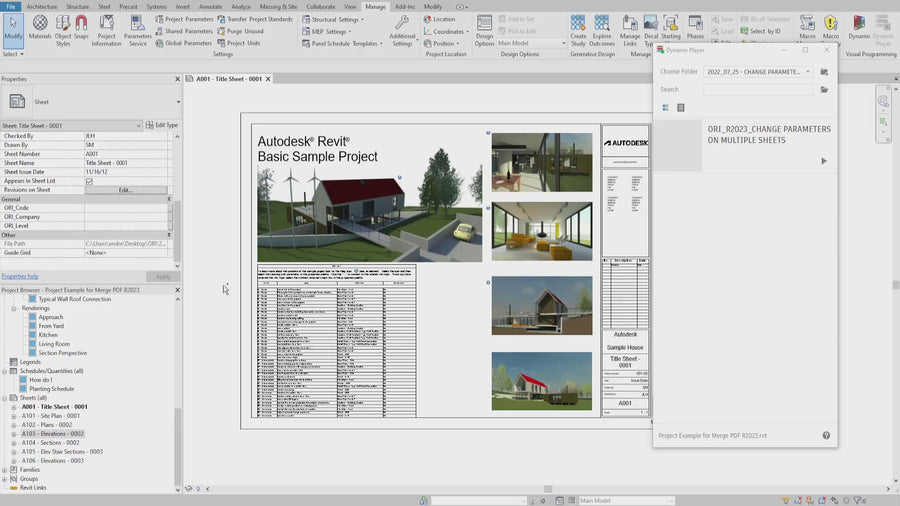Select the Modify tool
900x506 pixels.
(x=13, y=30)
